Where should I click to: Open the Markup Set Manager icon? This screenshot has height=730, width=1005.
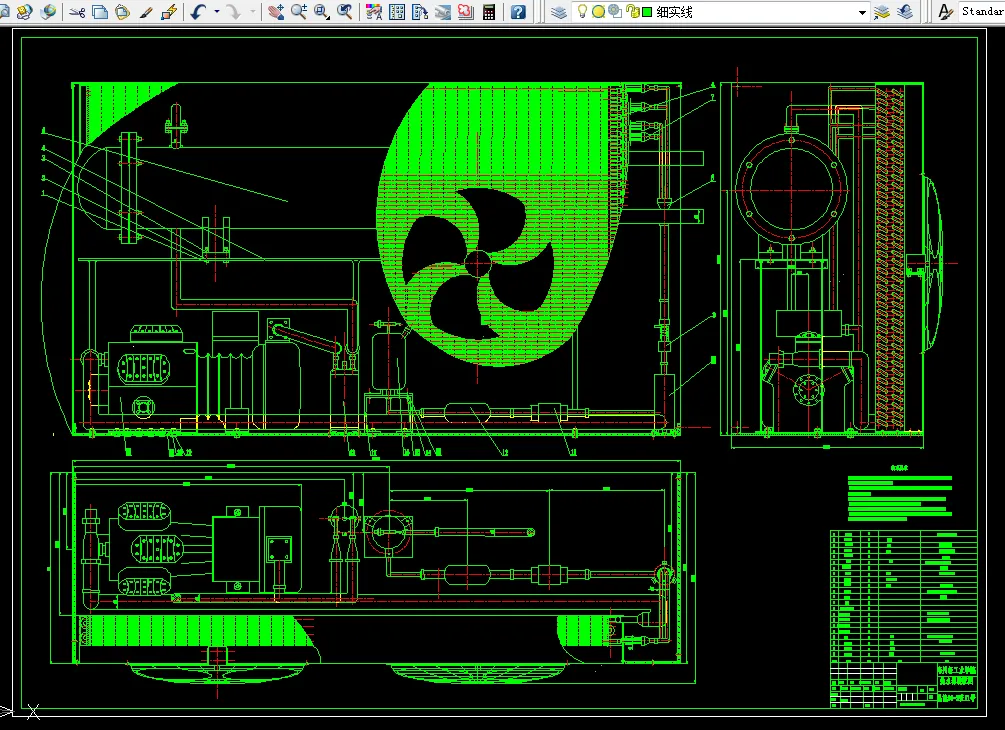pos(466,12)
